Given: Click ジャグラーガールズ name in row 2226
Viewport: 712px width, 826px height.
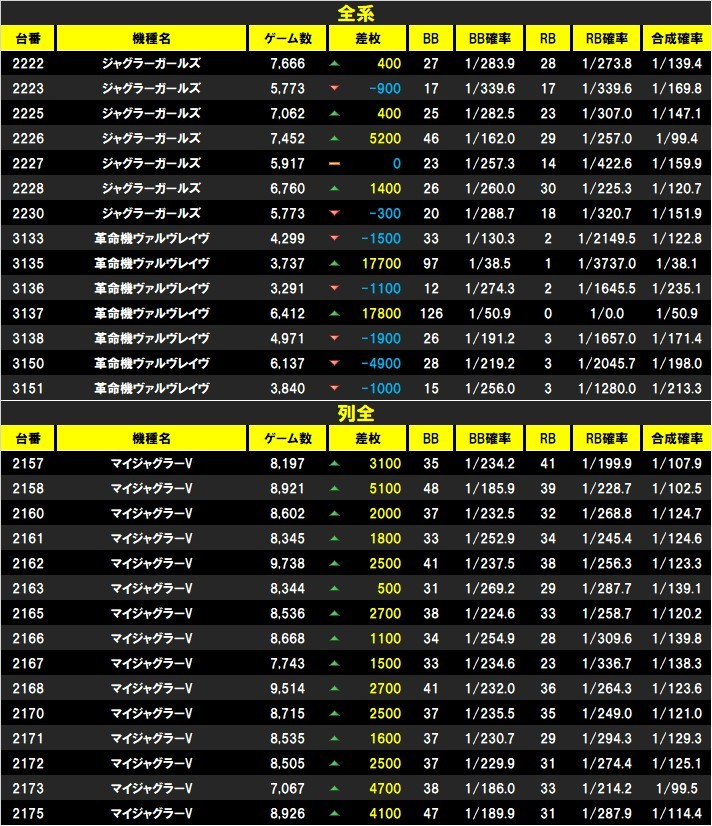Looking at the screenshot, I should [x=151, y=139].
